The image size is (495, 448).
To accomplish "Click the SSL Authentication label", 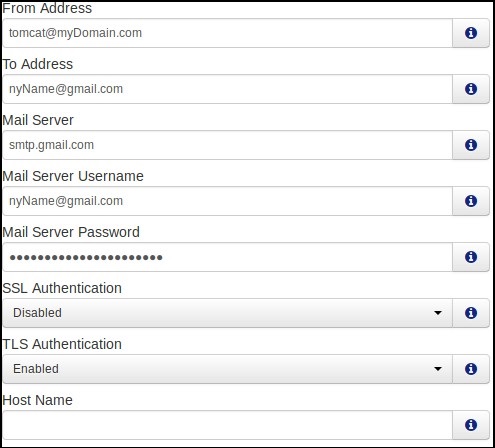I will coord(62,288).
